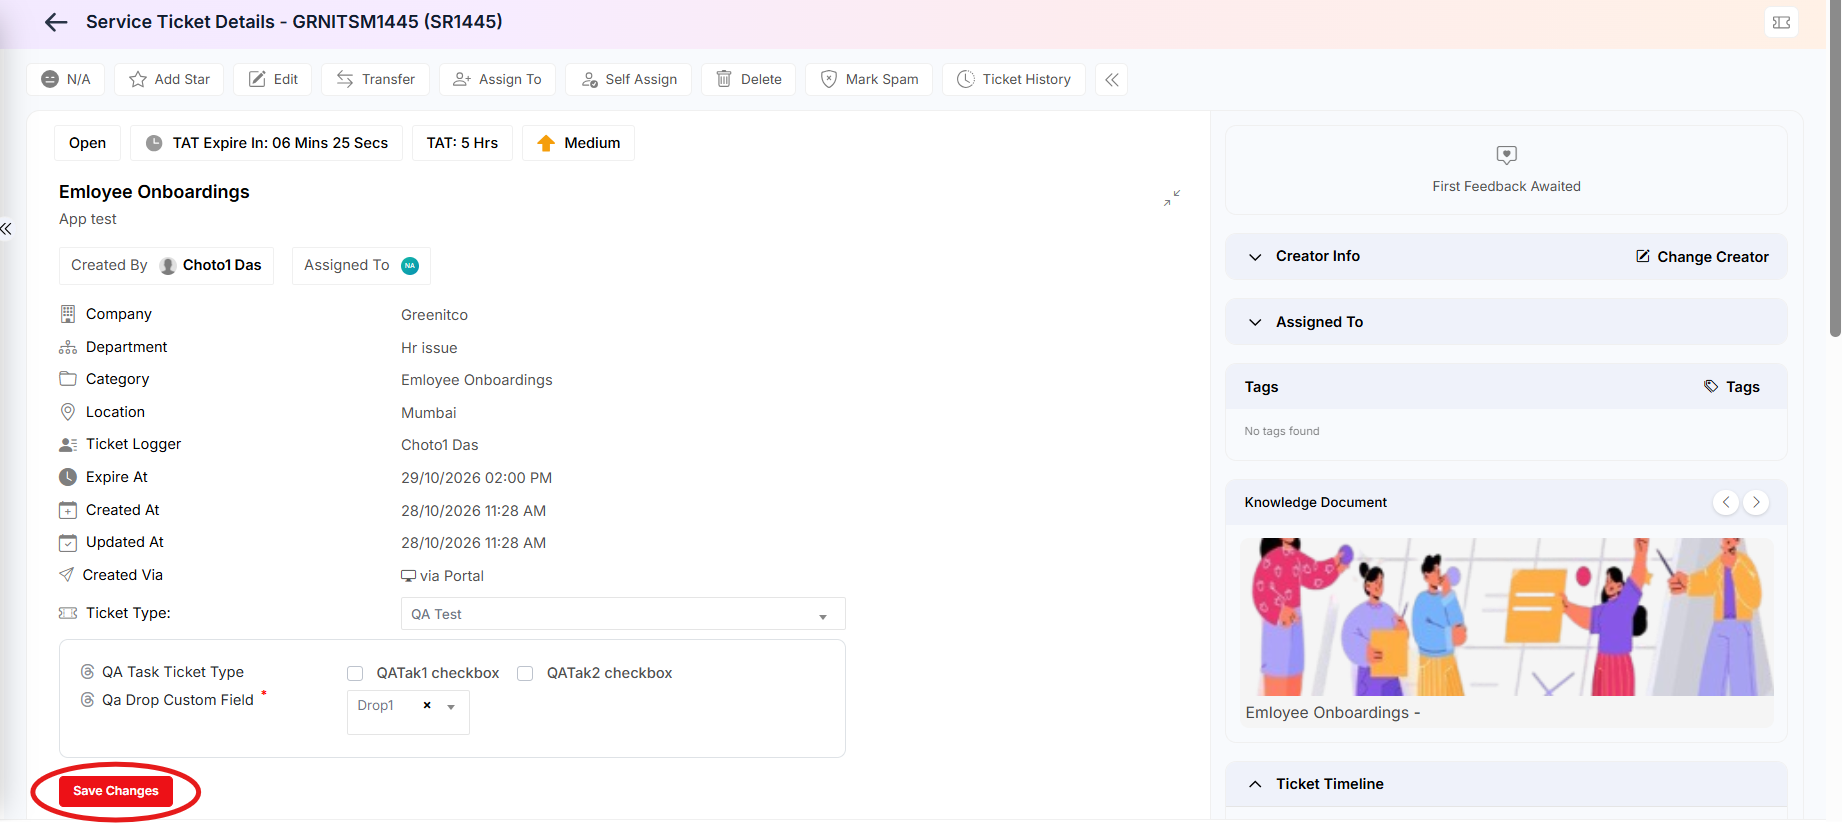Tick the QATak1 checkbox
This screenshot has width=1842, height=823.
point(355,673)
